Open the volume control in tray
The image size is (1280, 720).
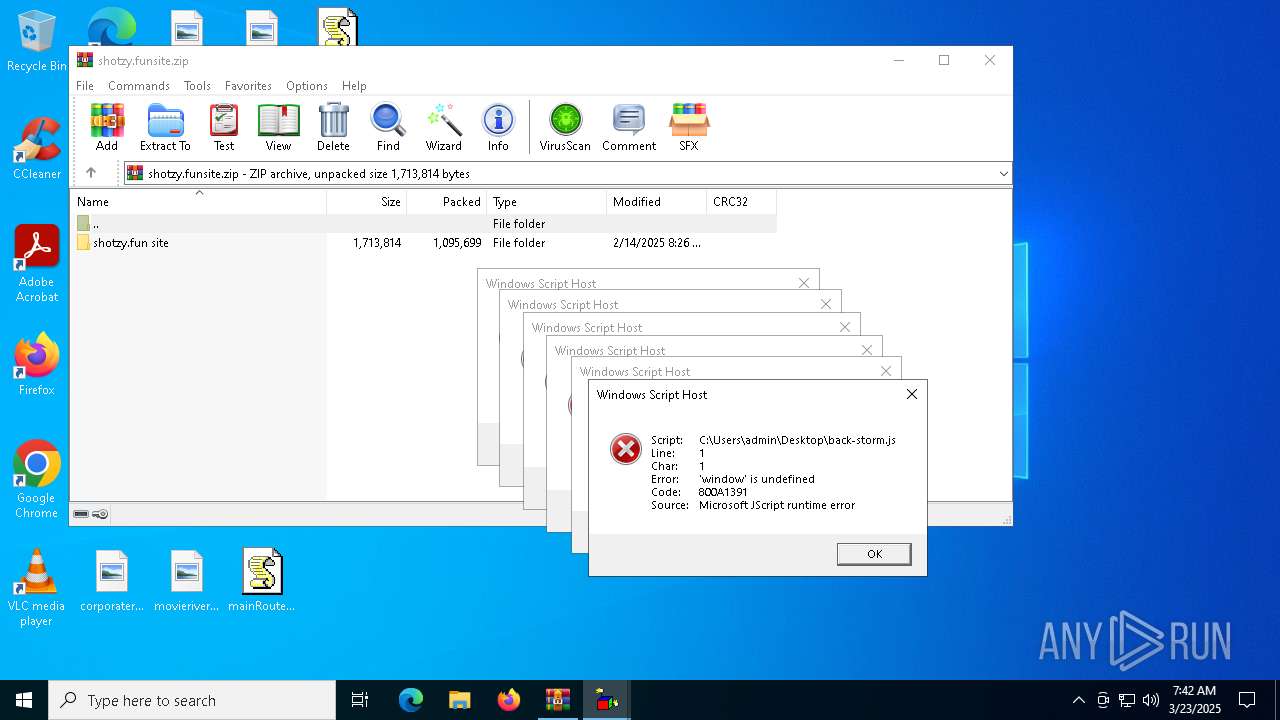(1150, 700)
